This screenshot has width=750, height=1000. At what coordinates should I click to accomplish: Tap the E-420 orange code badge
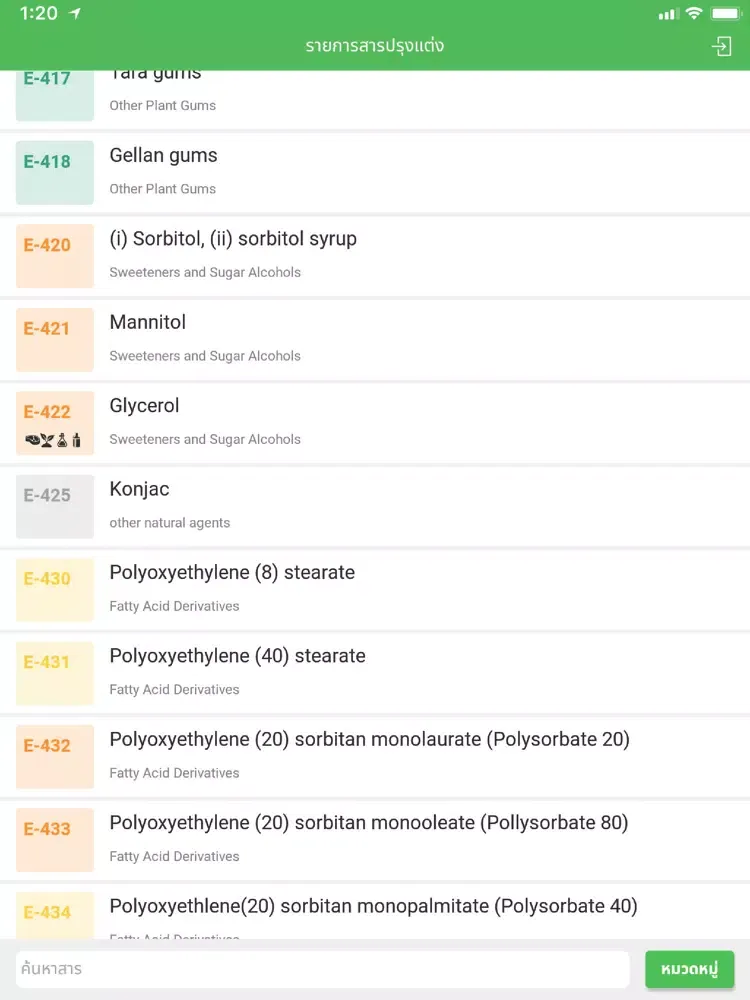pos(55,256)
